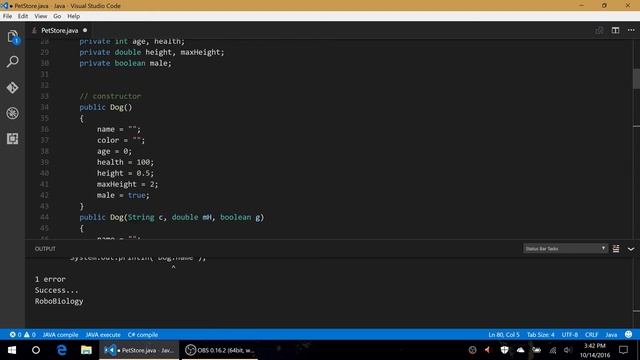Click the OUTPUT panel title
This screenshot has height=360, width=640.
pyautogui.click(x=45, y=249)
